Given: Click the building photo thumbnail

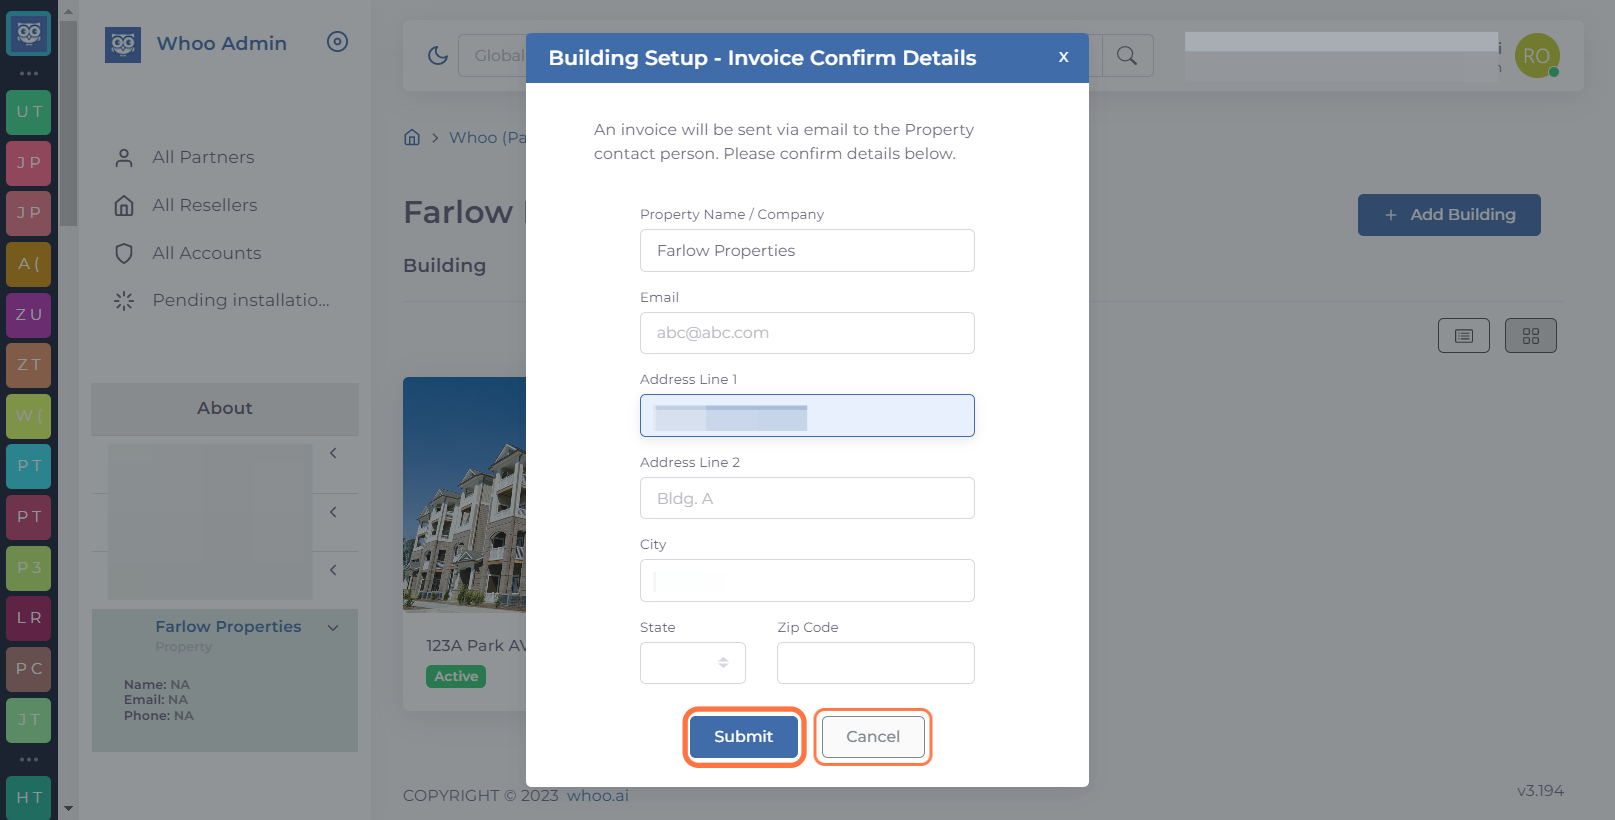Looking at the screenshot, I should coord(465,495).
